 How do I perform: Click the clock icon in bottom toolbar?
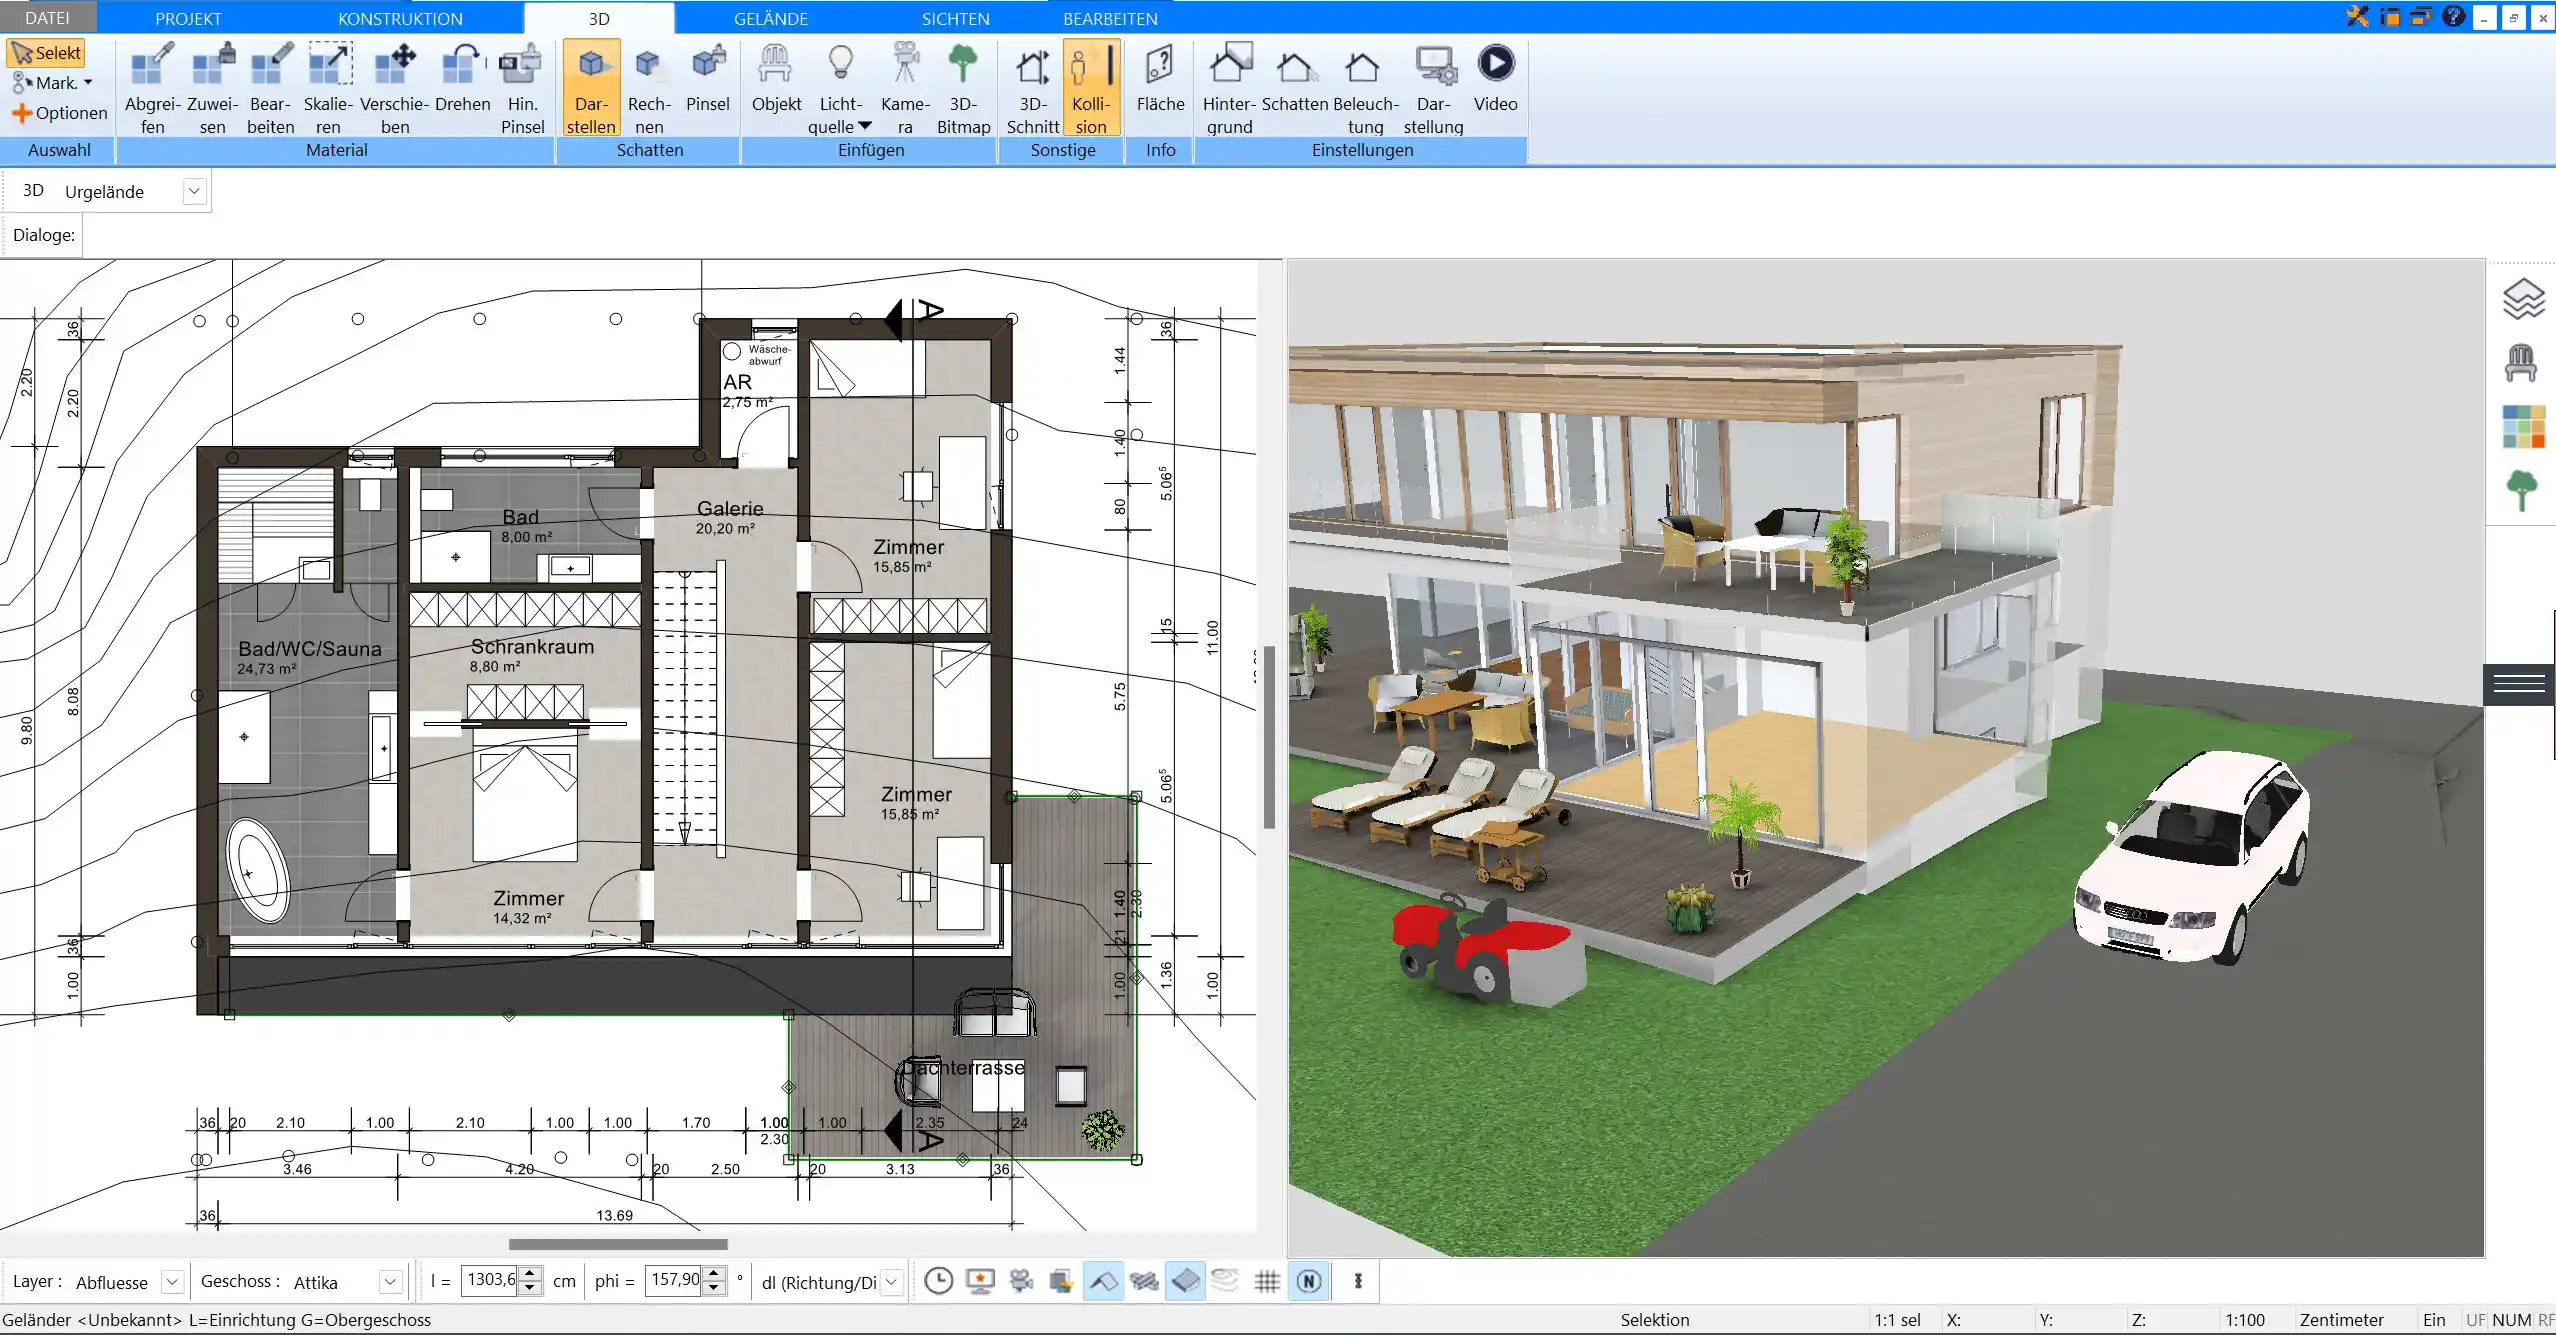click(x=938, y=1281)
